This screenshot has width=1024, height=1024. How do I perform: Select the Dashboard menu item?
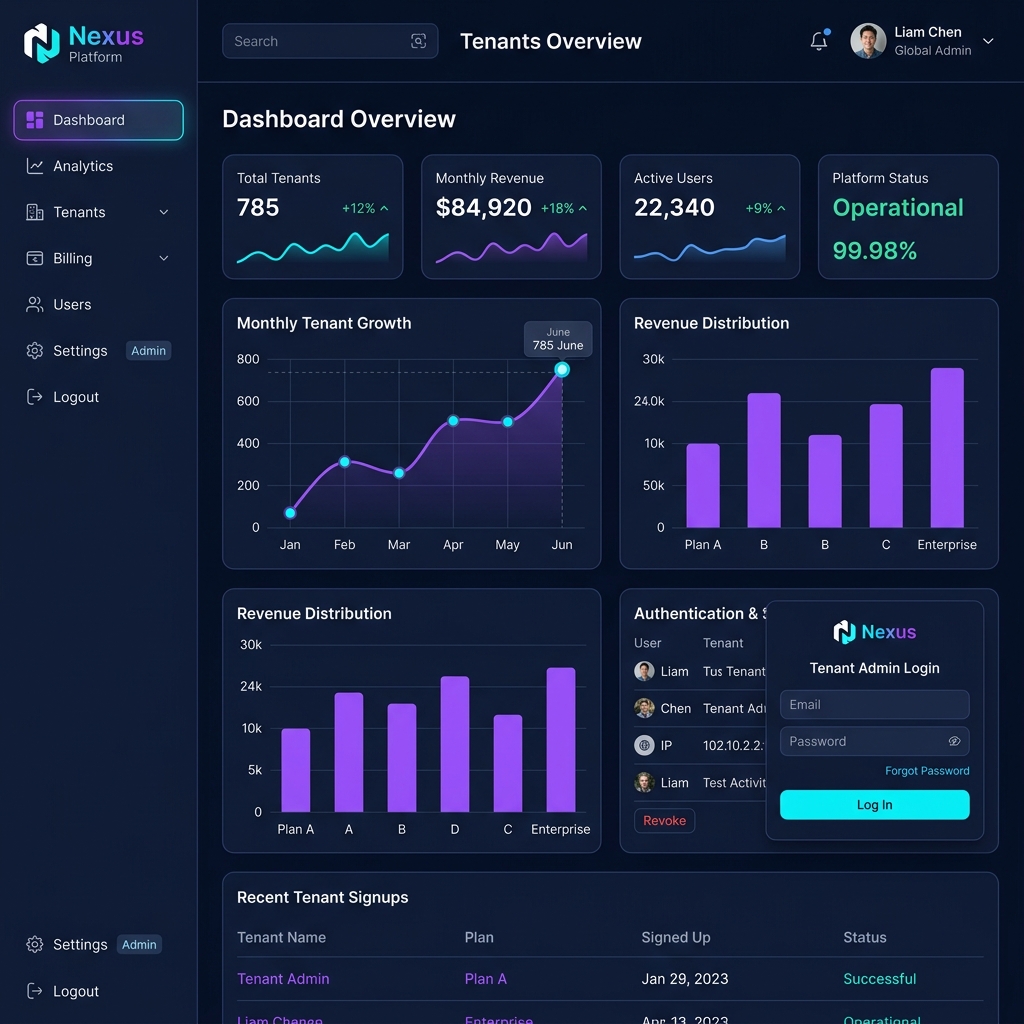click(x=99, y=120)
